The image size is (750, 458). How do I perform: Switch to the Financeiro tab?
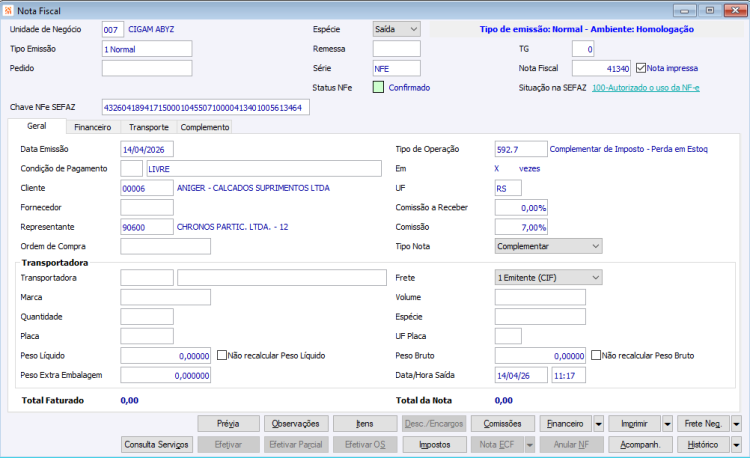(x=93, y=127)
